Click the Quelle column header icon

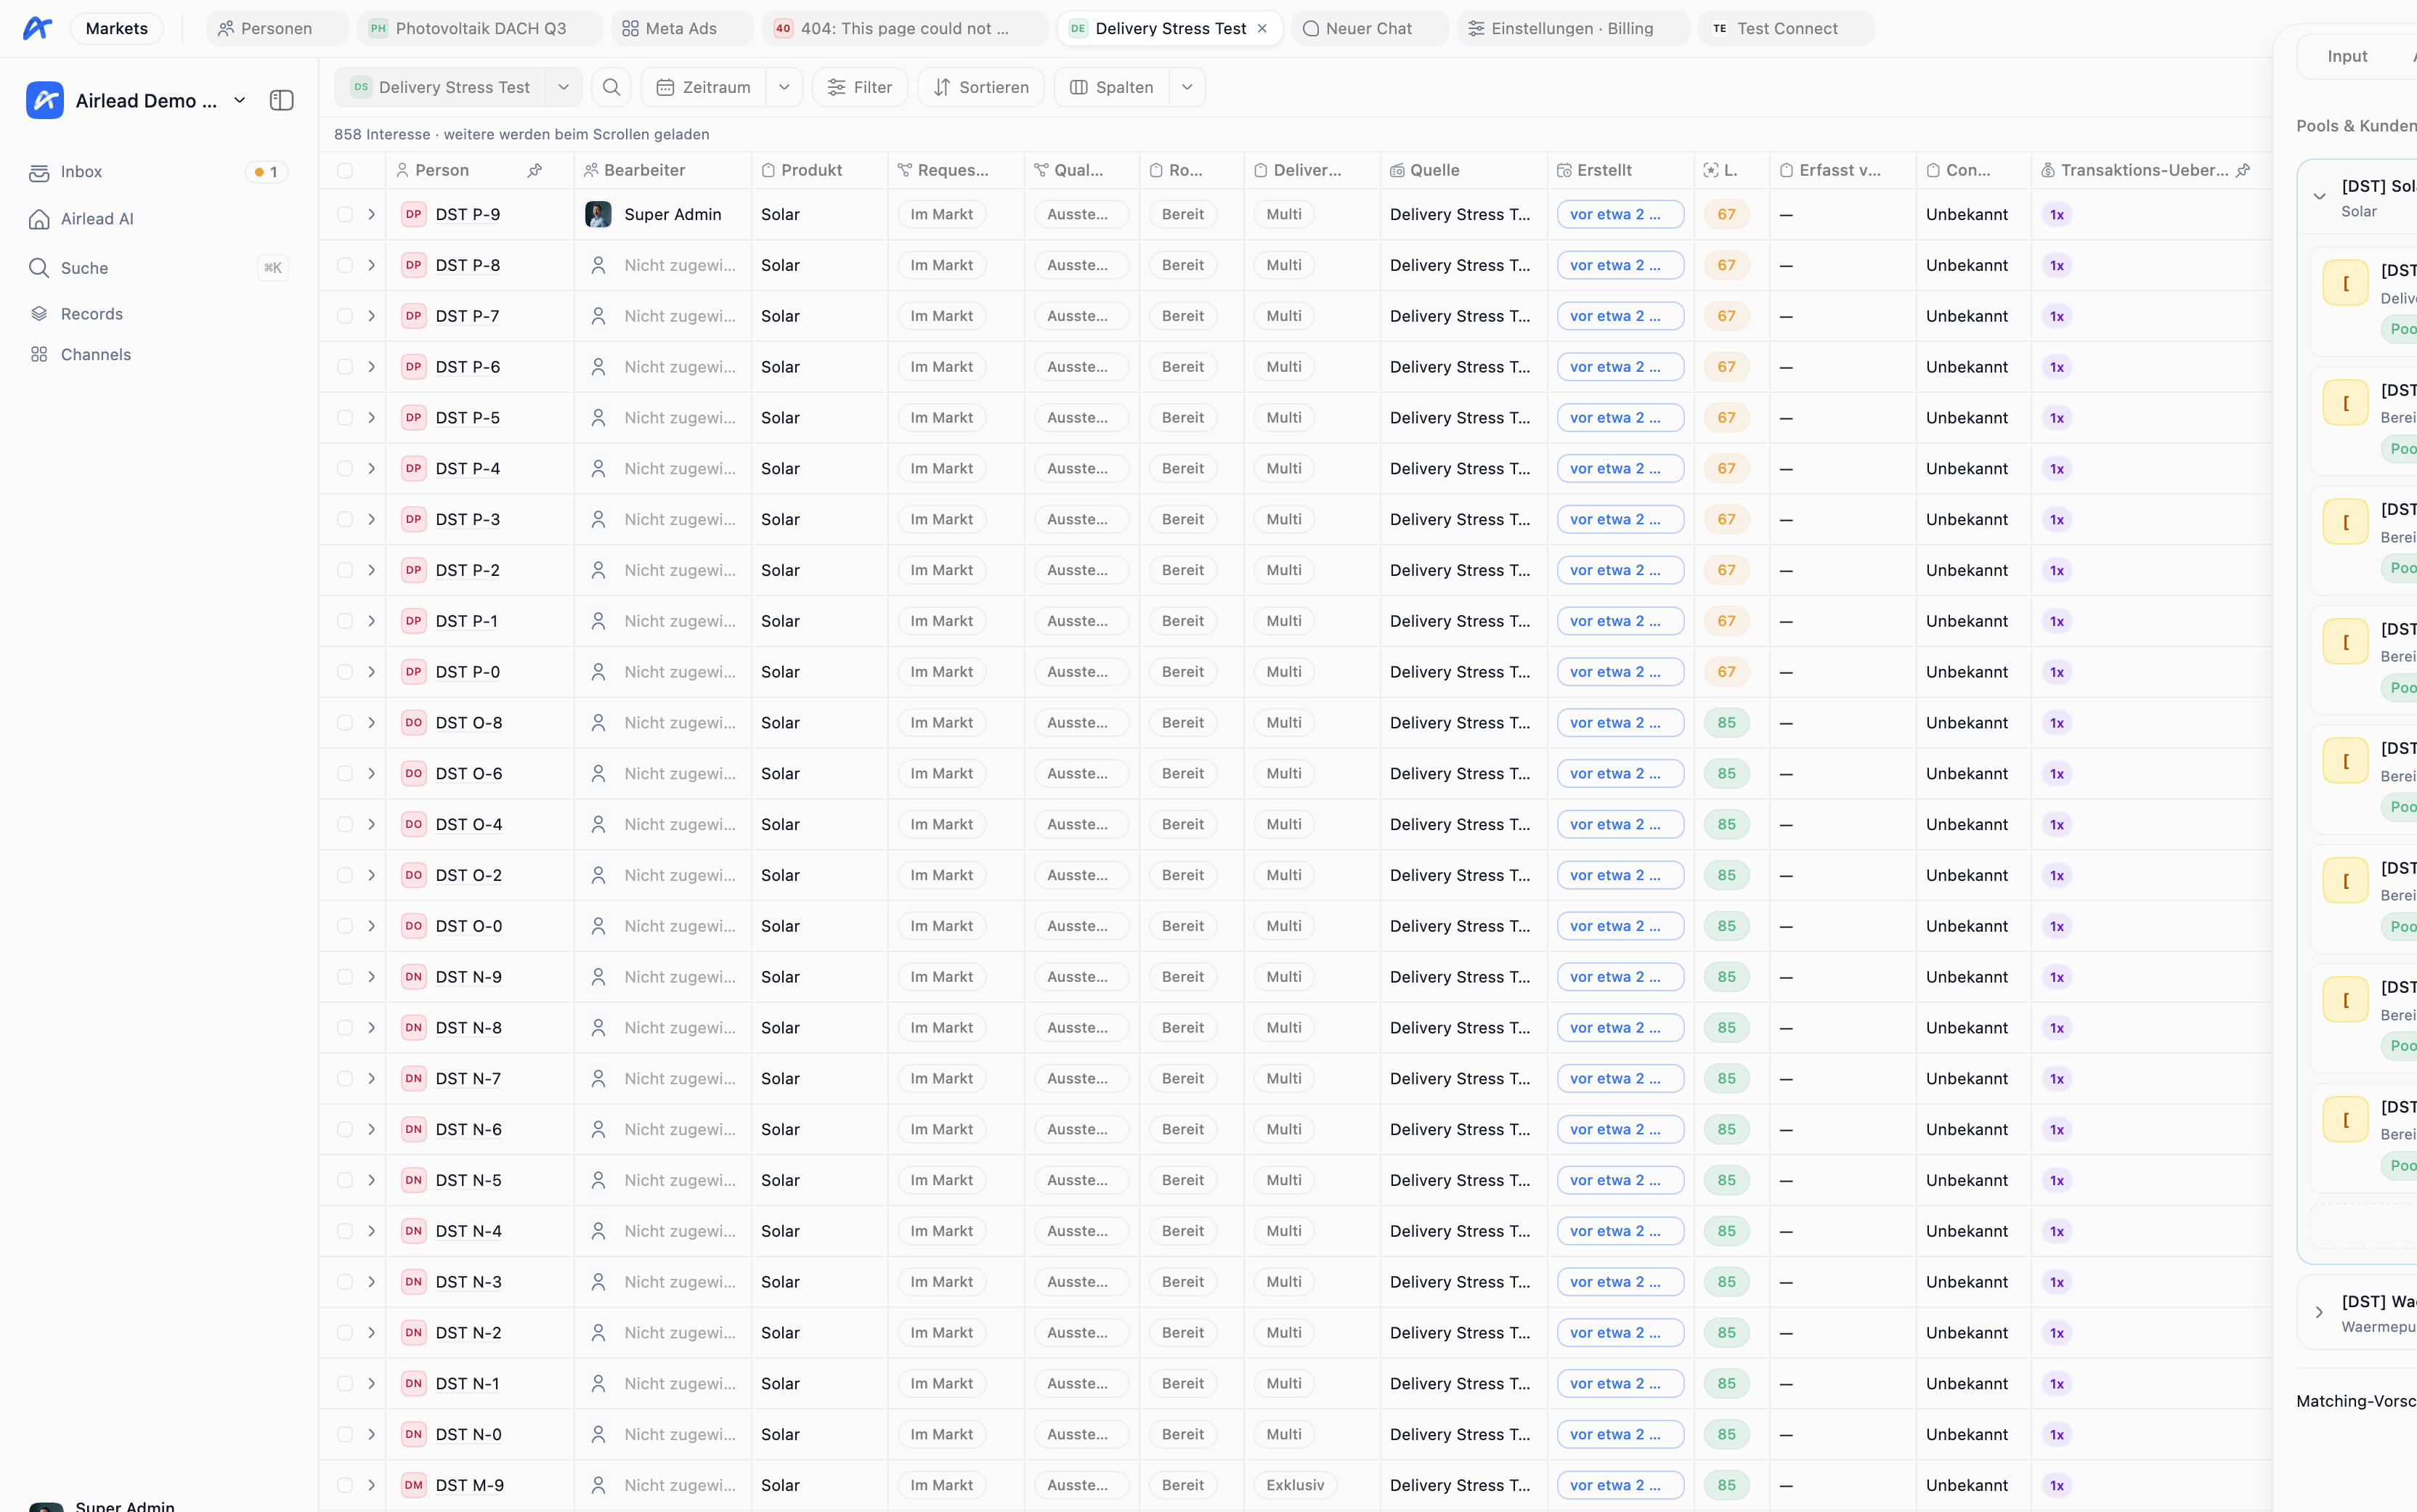tap(1397, 170)
